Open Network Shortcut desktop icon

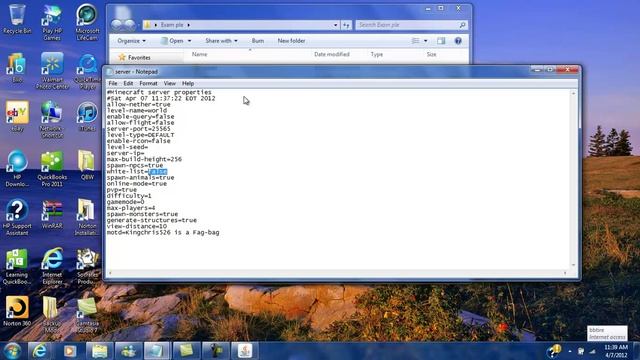(52, 120)
